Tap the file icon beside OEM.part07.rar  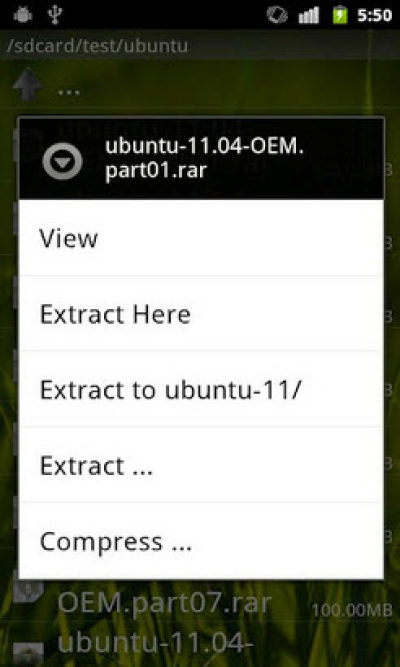click(x=28, y=589)
